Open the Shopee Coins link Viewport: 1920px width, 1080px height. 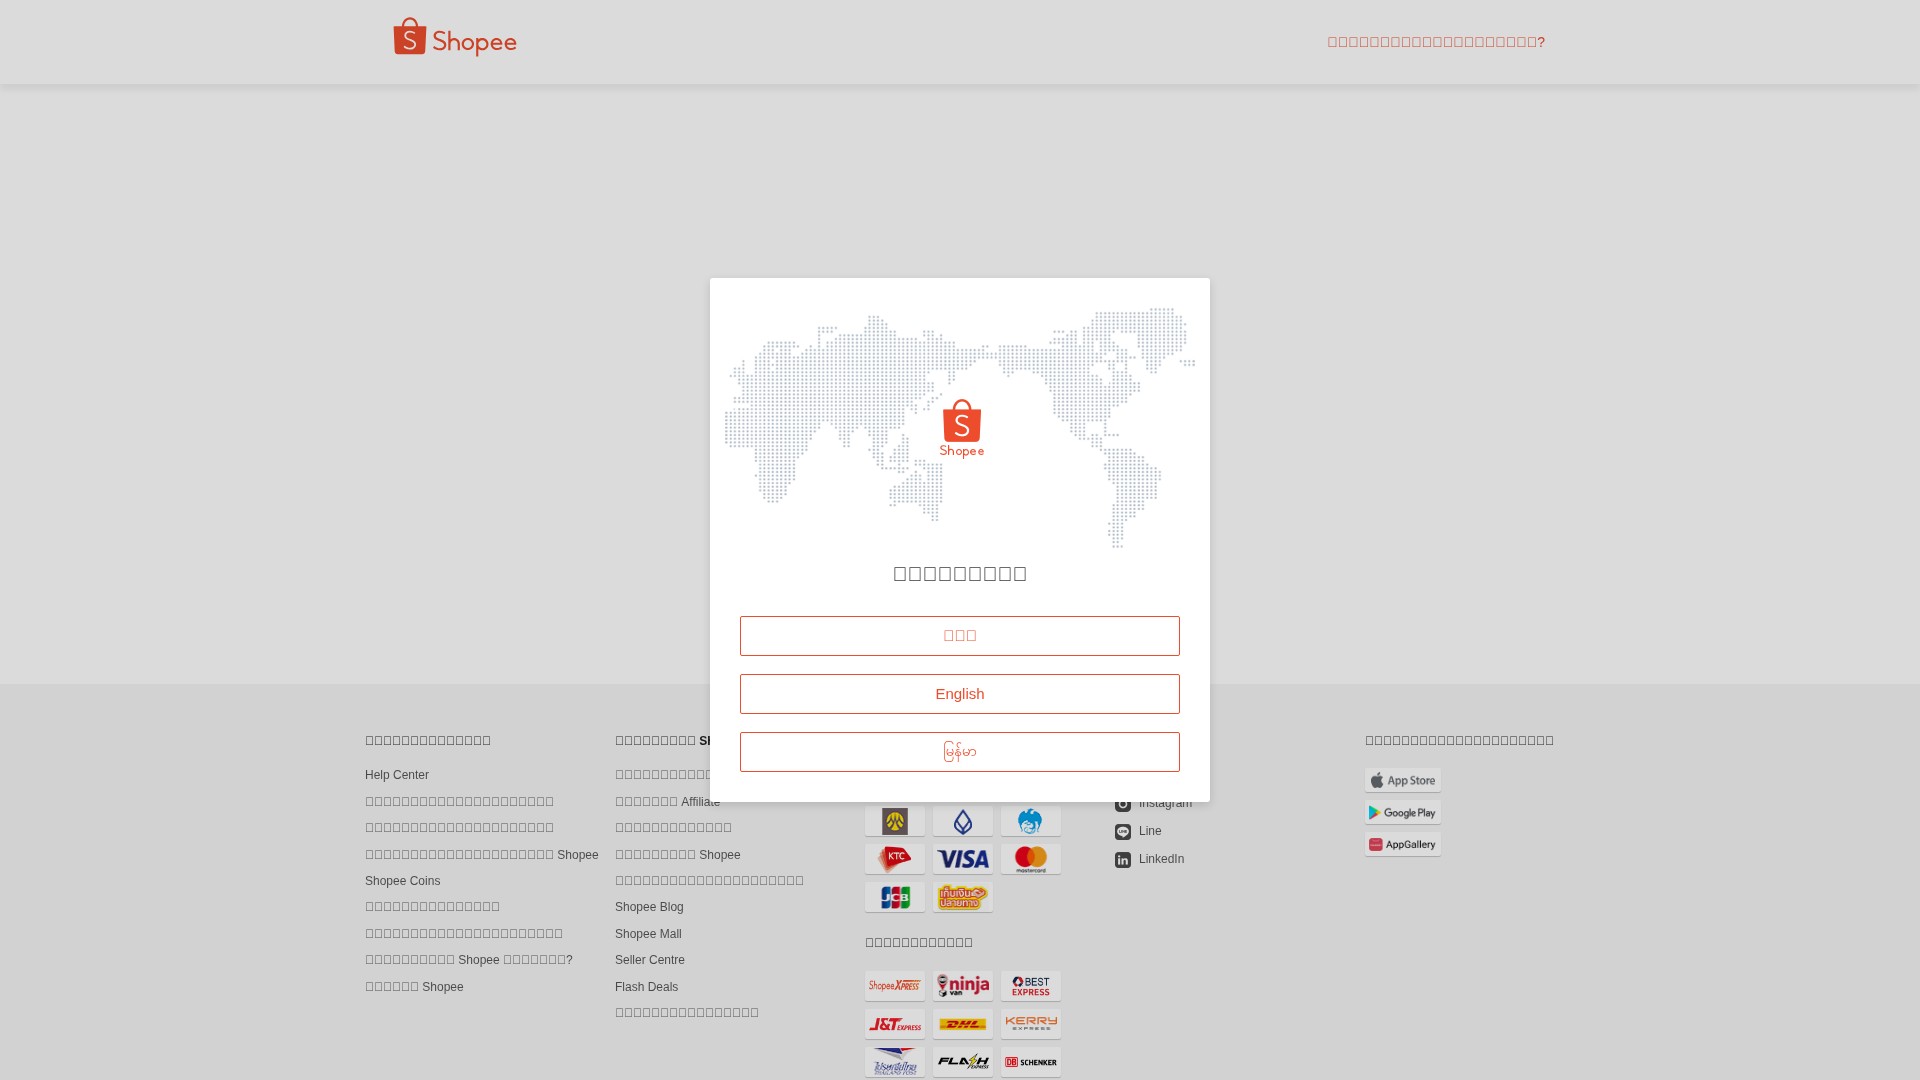pyautogui.click(x=403, y=881)
